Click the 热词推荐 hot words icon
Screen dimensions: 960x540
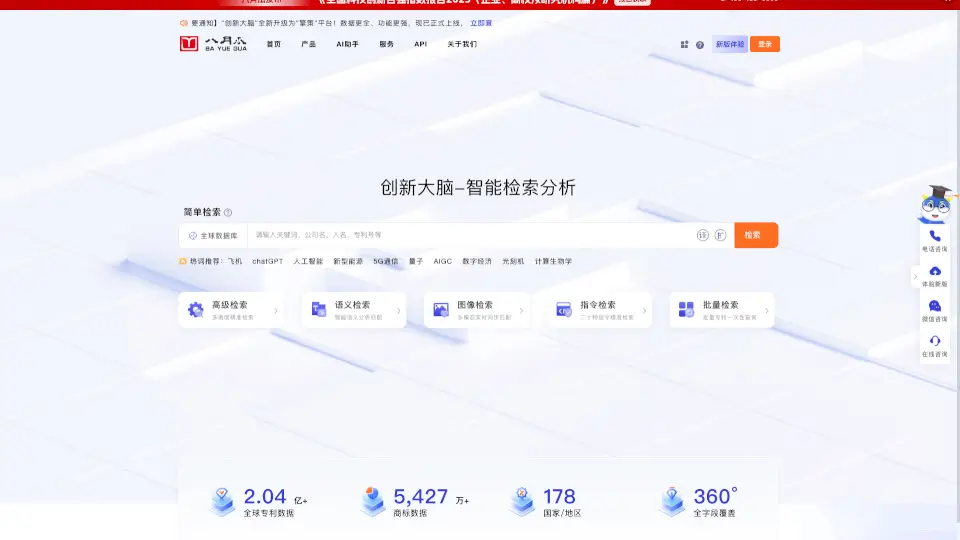click(x=182, y=261)
